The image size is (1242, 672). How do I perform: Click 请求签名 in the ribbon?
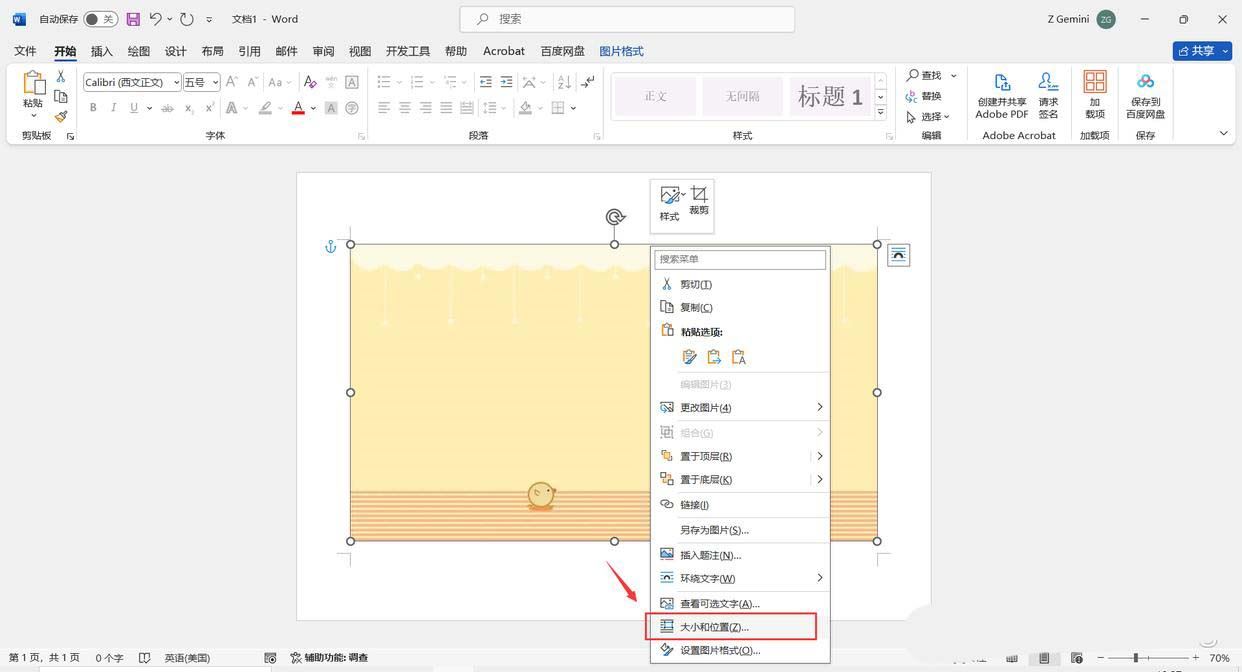(1047, 97)
